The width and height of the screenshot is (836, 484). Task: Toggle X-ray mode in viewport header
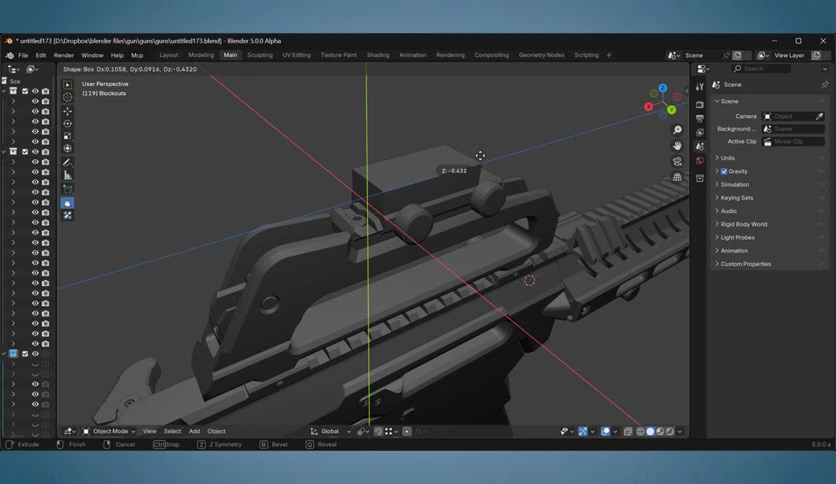pyautogui.click(x=628, y=431)
